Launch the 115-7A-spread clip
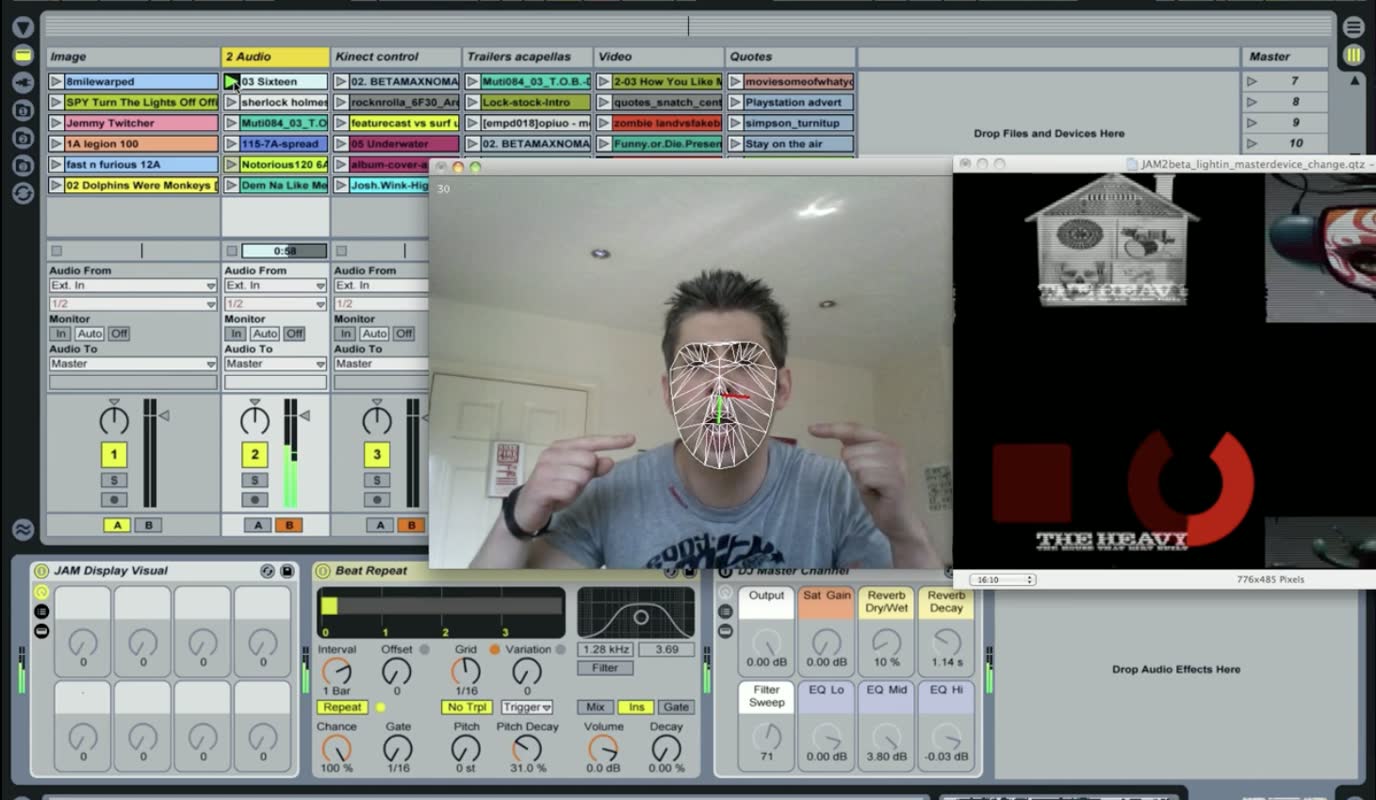This screenshot has width=1376, height=800. coord(231,144)
